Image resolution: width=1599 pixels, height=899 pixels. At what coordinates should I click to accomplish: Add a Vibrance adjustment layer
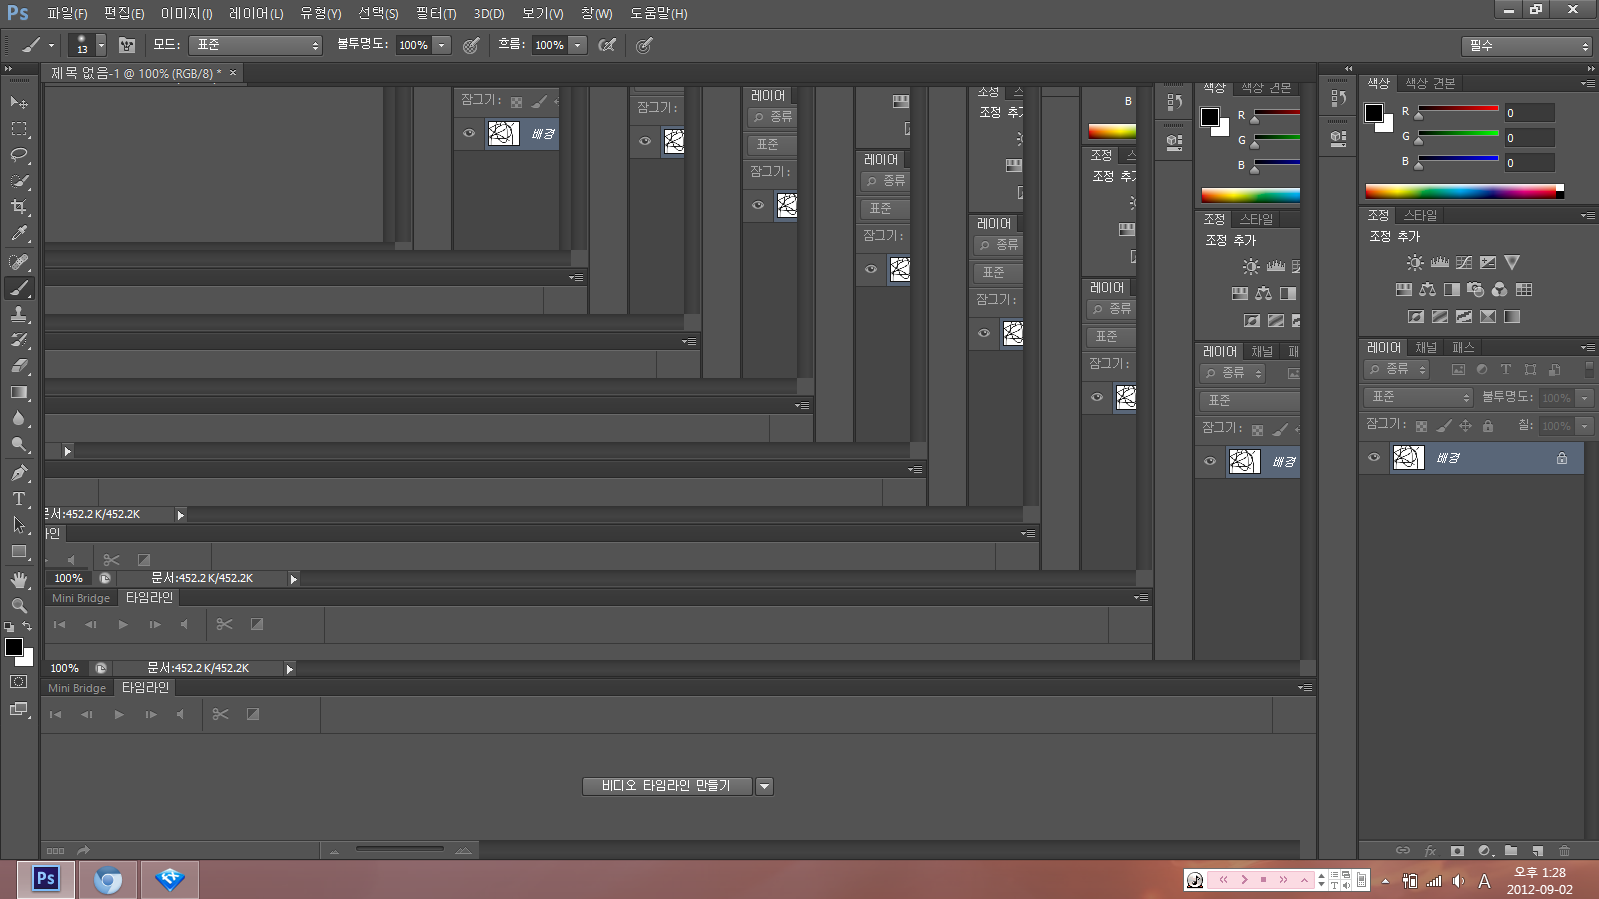pos(1512,262)
